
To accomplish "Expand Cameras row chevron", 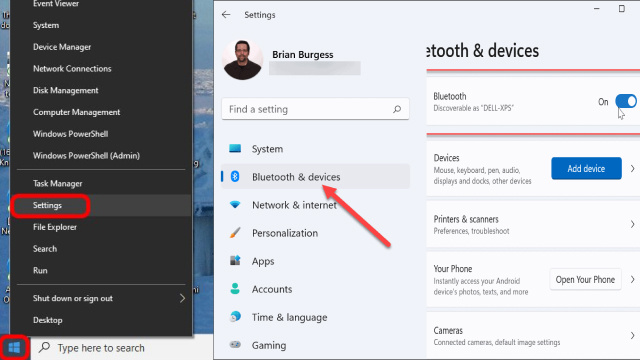I will pos(632,336).
